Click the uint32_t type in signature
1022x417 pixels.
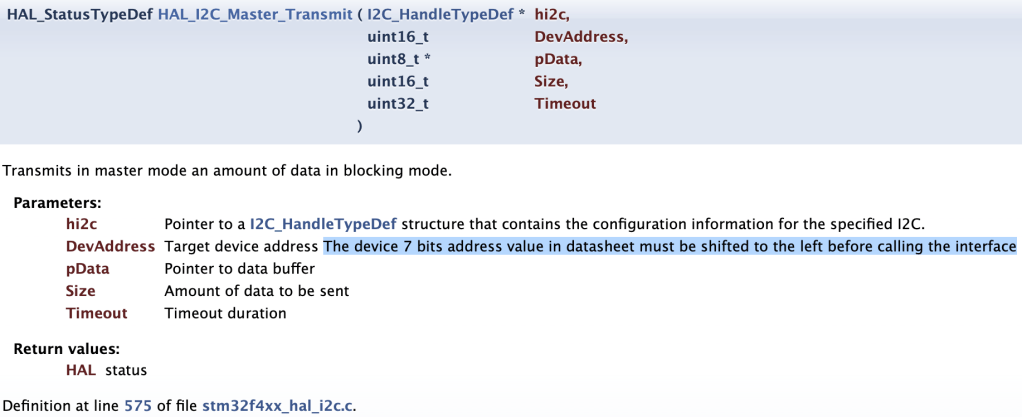[x=398, y=103]
